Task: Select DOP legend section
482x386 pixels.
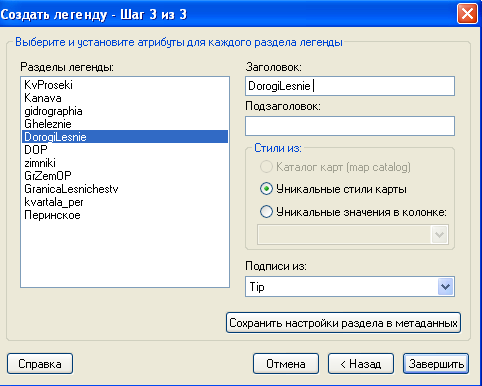Action: (125, 150)
